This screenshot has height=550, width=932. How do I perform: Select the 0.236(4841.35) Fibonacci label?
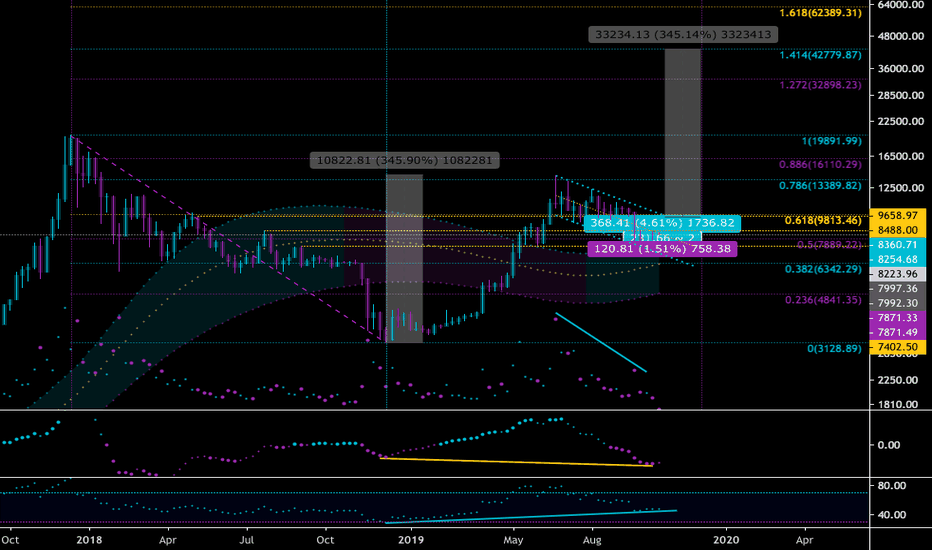(823, 300)
